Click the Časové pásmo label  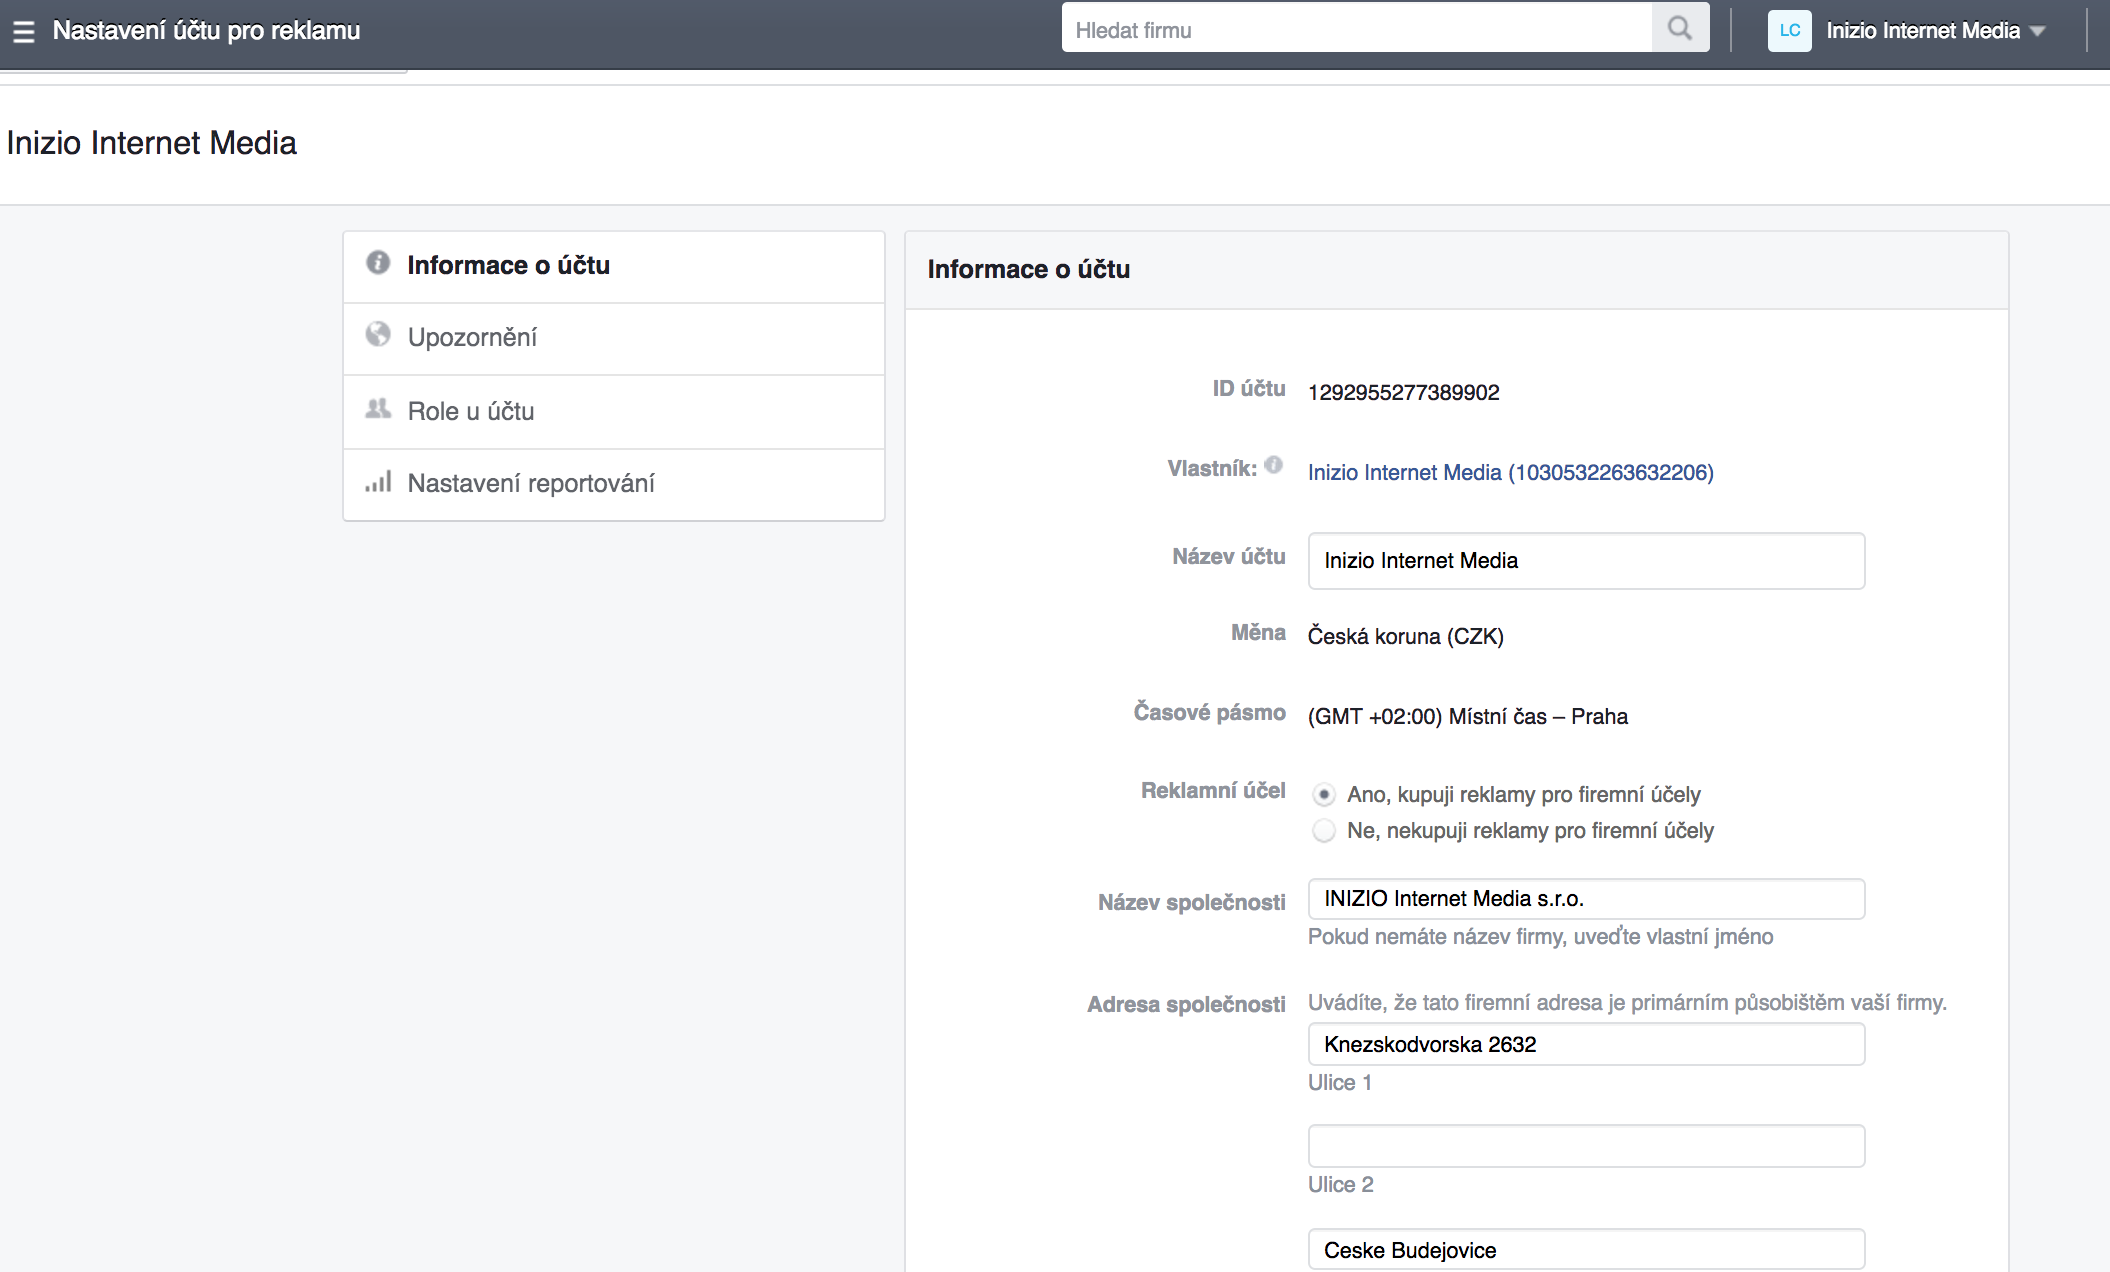coord(1210,713)
